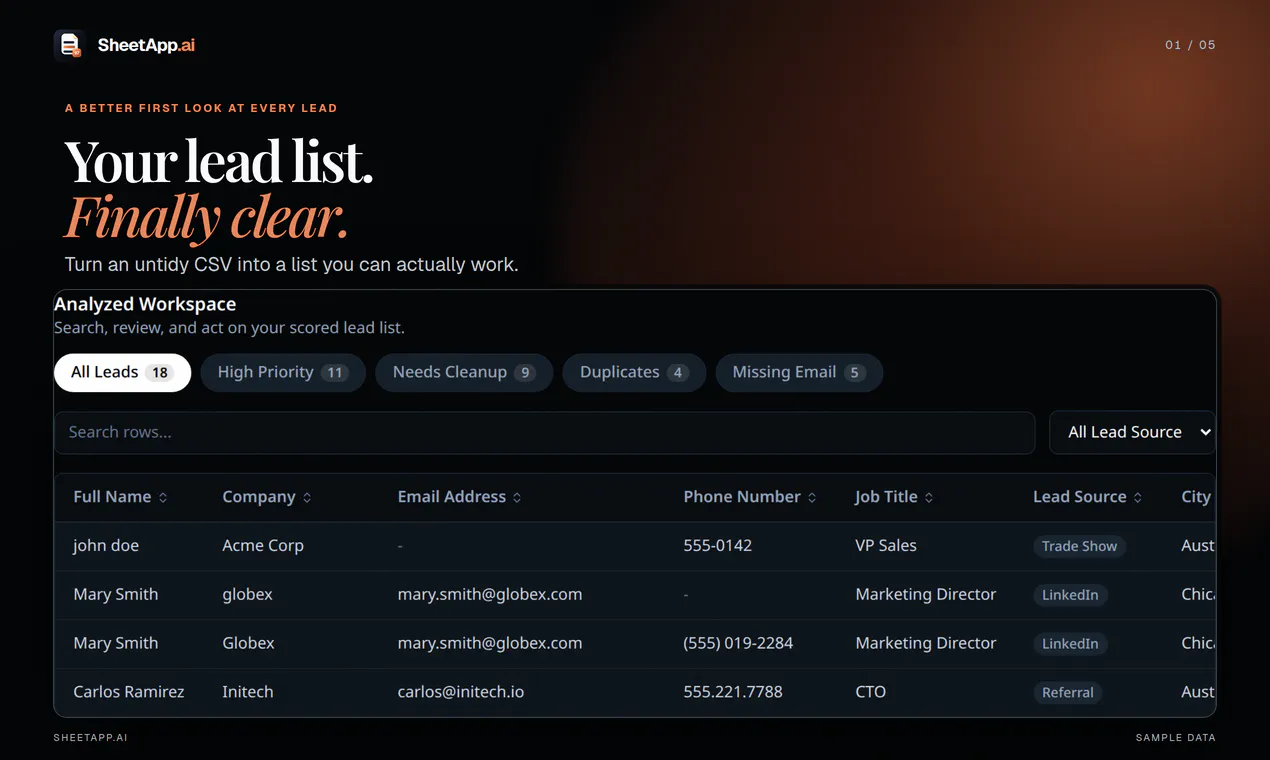Click the SheetApp.ai logo icon
Screen dimensions: 1270x760
[70, 45]
